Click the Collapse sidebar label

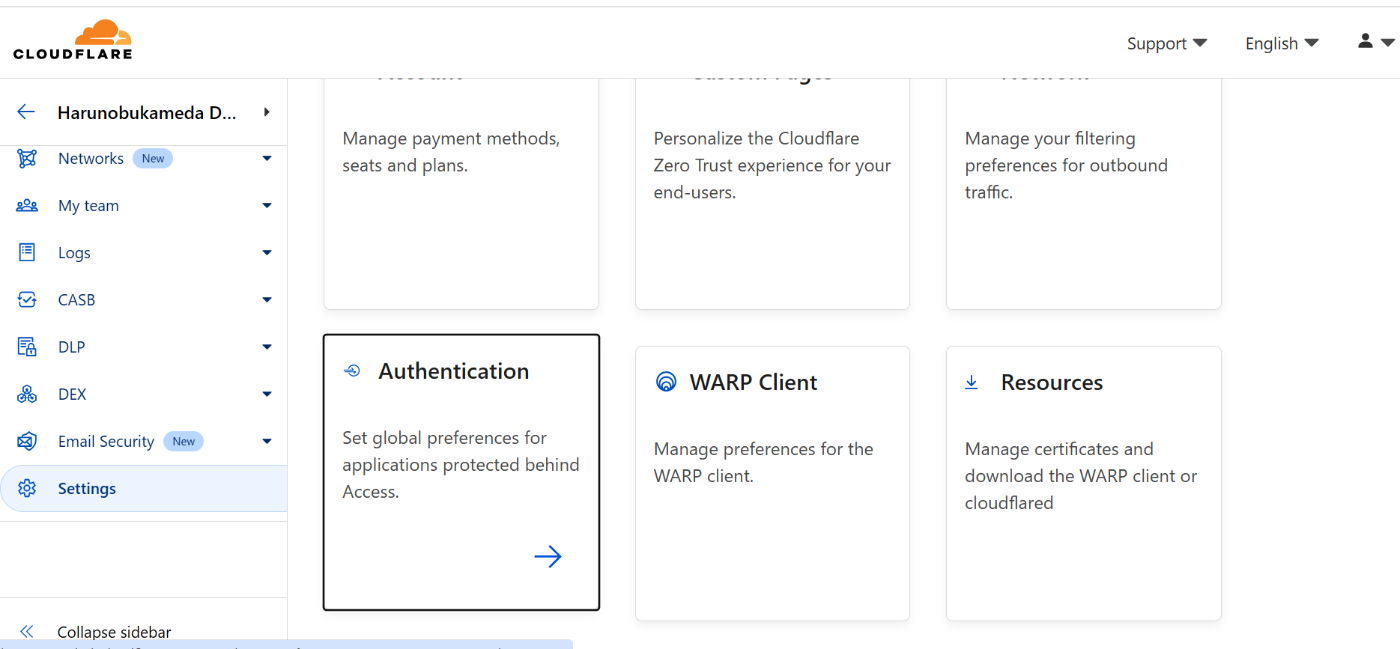click(x=114, y=632)
